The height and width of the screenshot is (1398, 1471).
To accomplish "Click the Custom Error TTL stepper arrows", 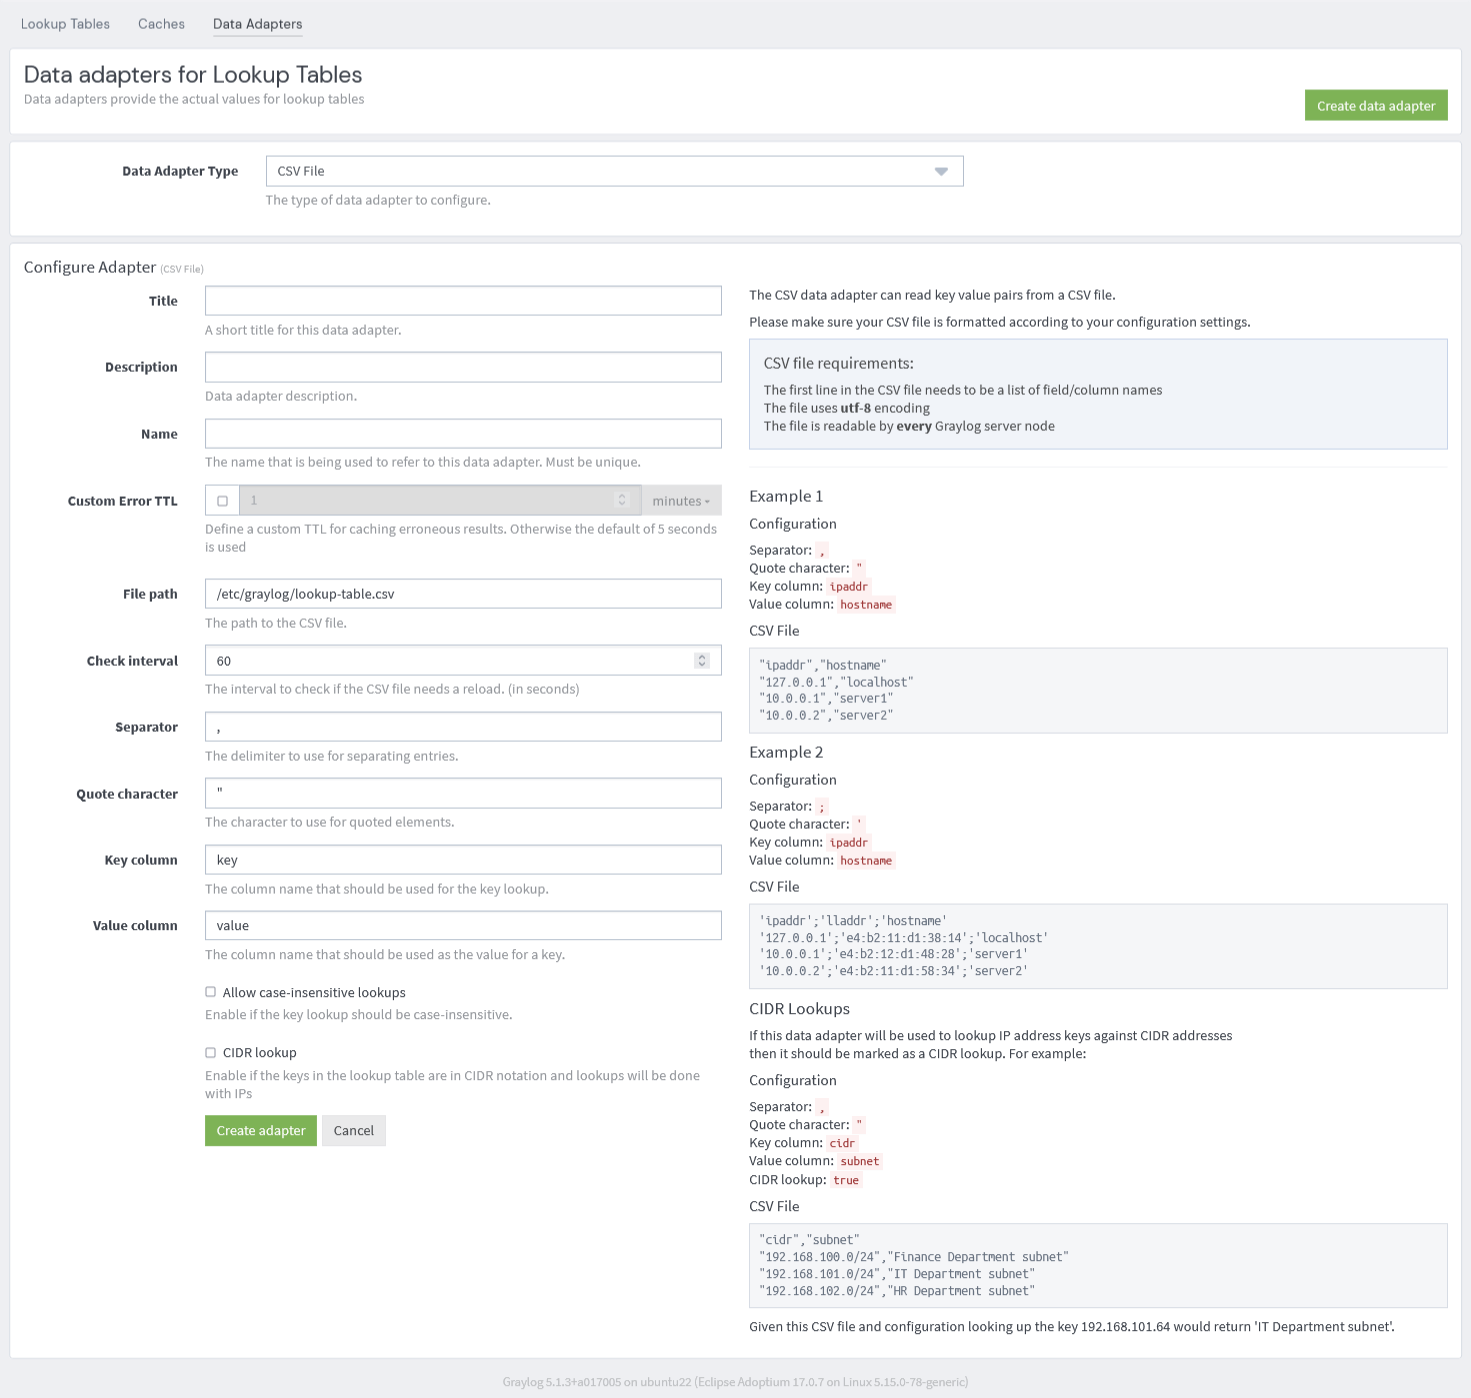I will (622, 500).
